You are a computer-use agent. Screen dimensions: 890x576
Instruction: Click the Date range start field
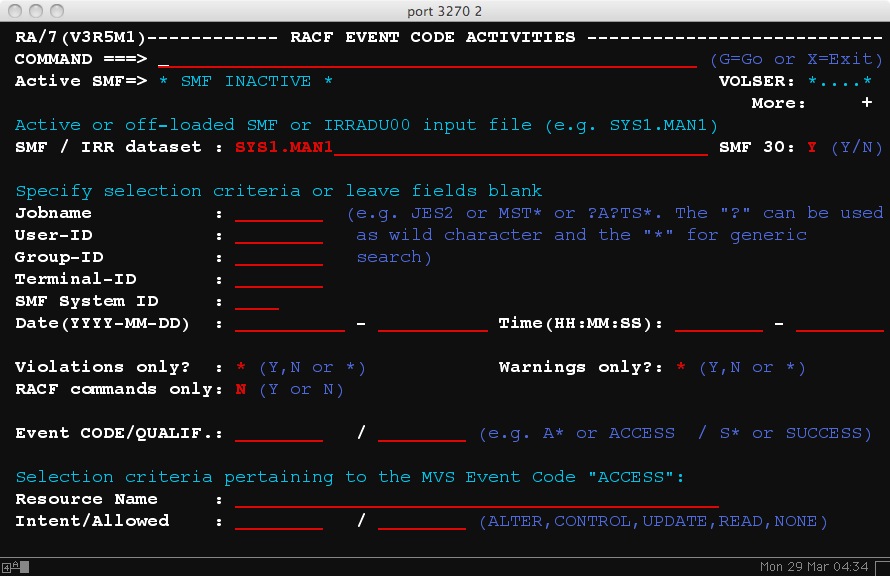coord(289,323)
